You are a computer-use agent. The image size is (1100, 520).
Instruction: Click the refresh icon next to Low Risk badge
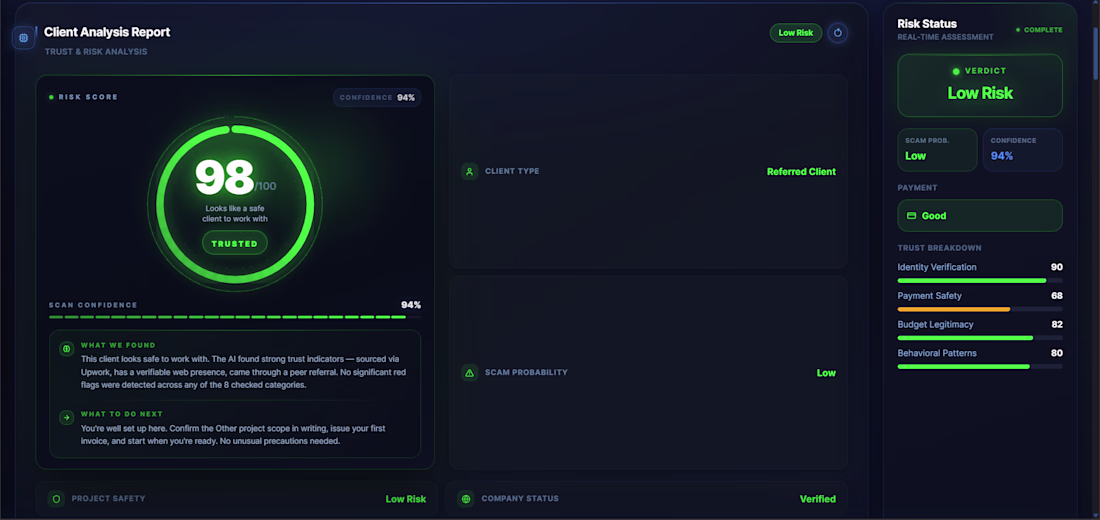(x=838, y=33)
